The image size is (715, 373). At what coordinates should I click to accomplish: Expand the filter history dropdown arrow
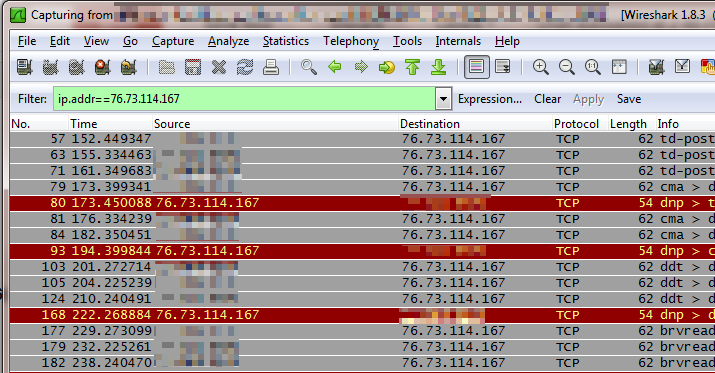pos(443,99)
